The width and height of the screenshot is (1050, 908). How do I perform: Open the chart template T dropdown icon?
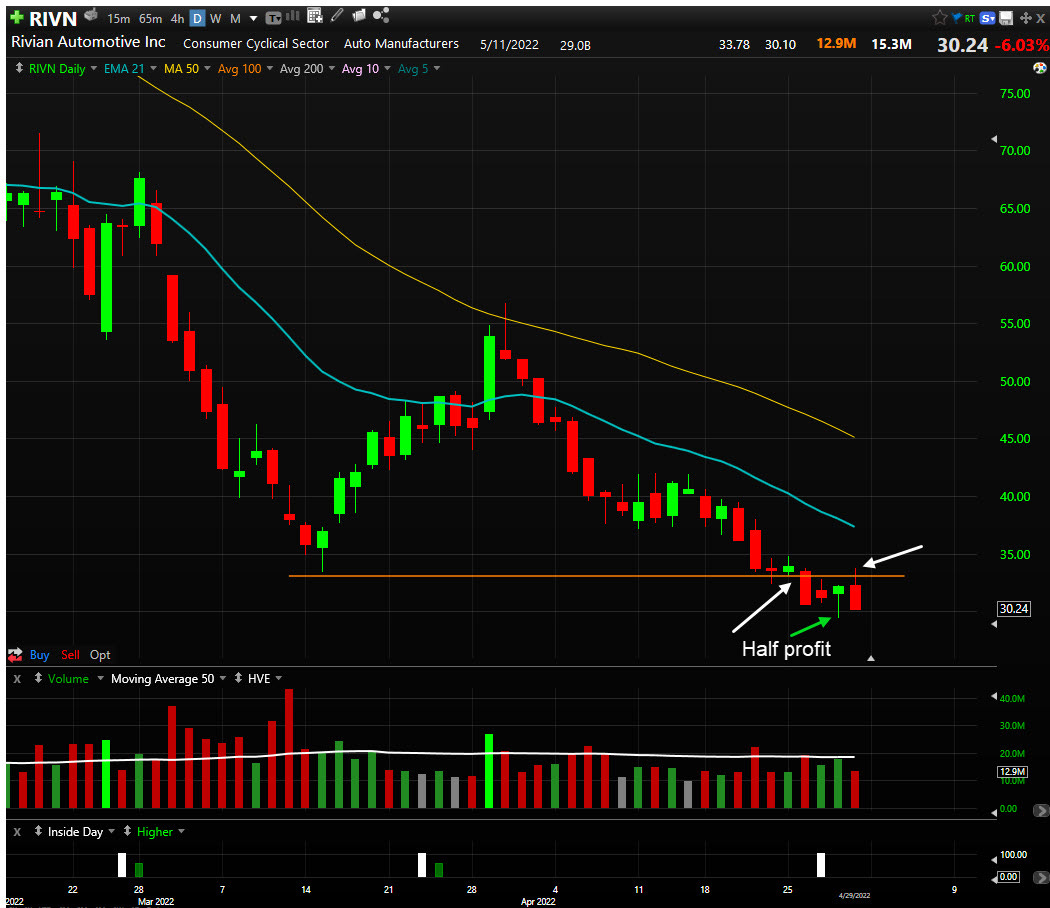[x=273, y=18]
